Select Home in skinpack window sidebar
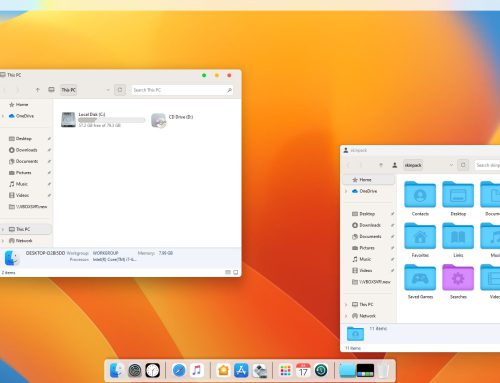The width and height of the screenshot is (500, 383). (368, 180)
